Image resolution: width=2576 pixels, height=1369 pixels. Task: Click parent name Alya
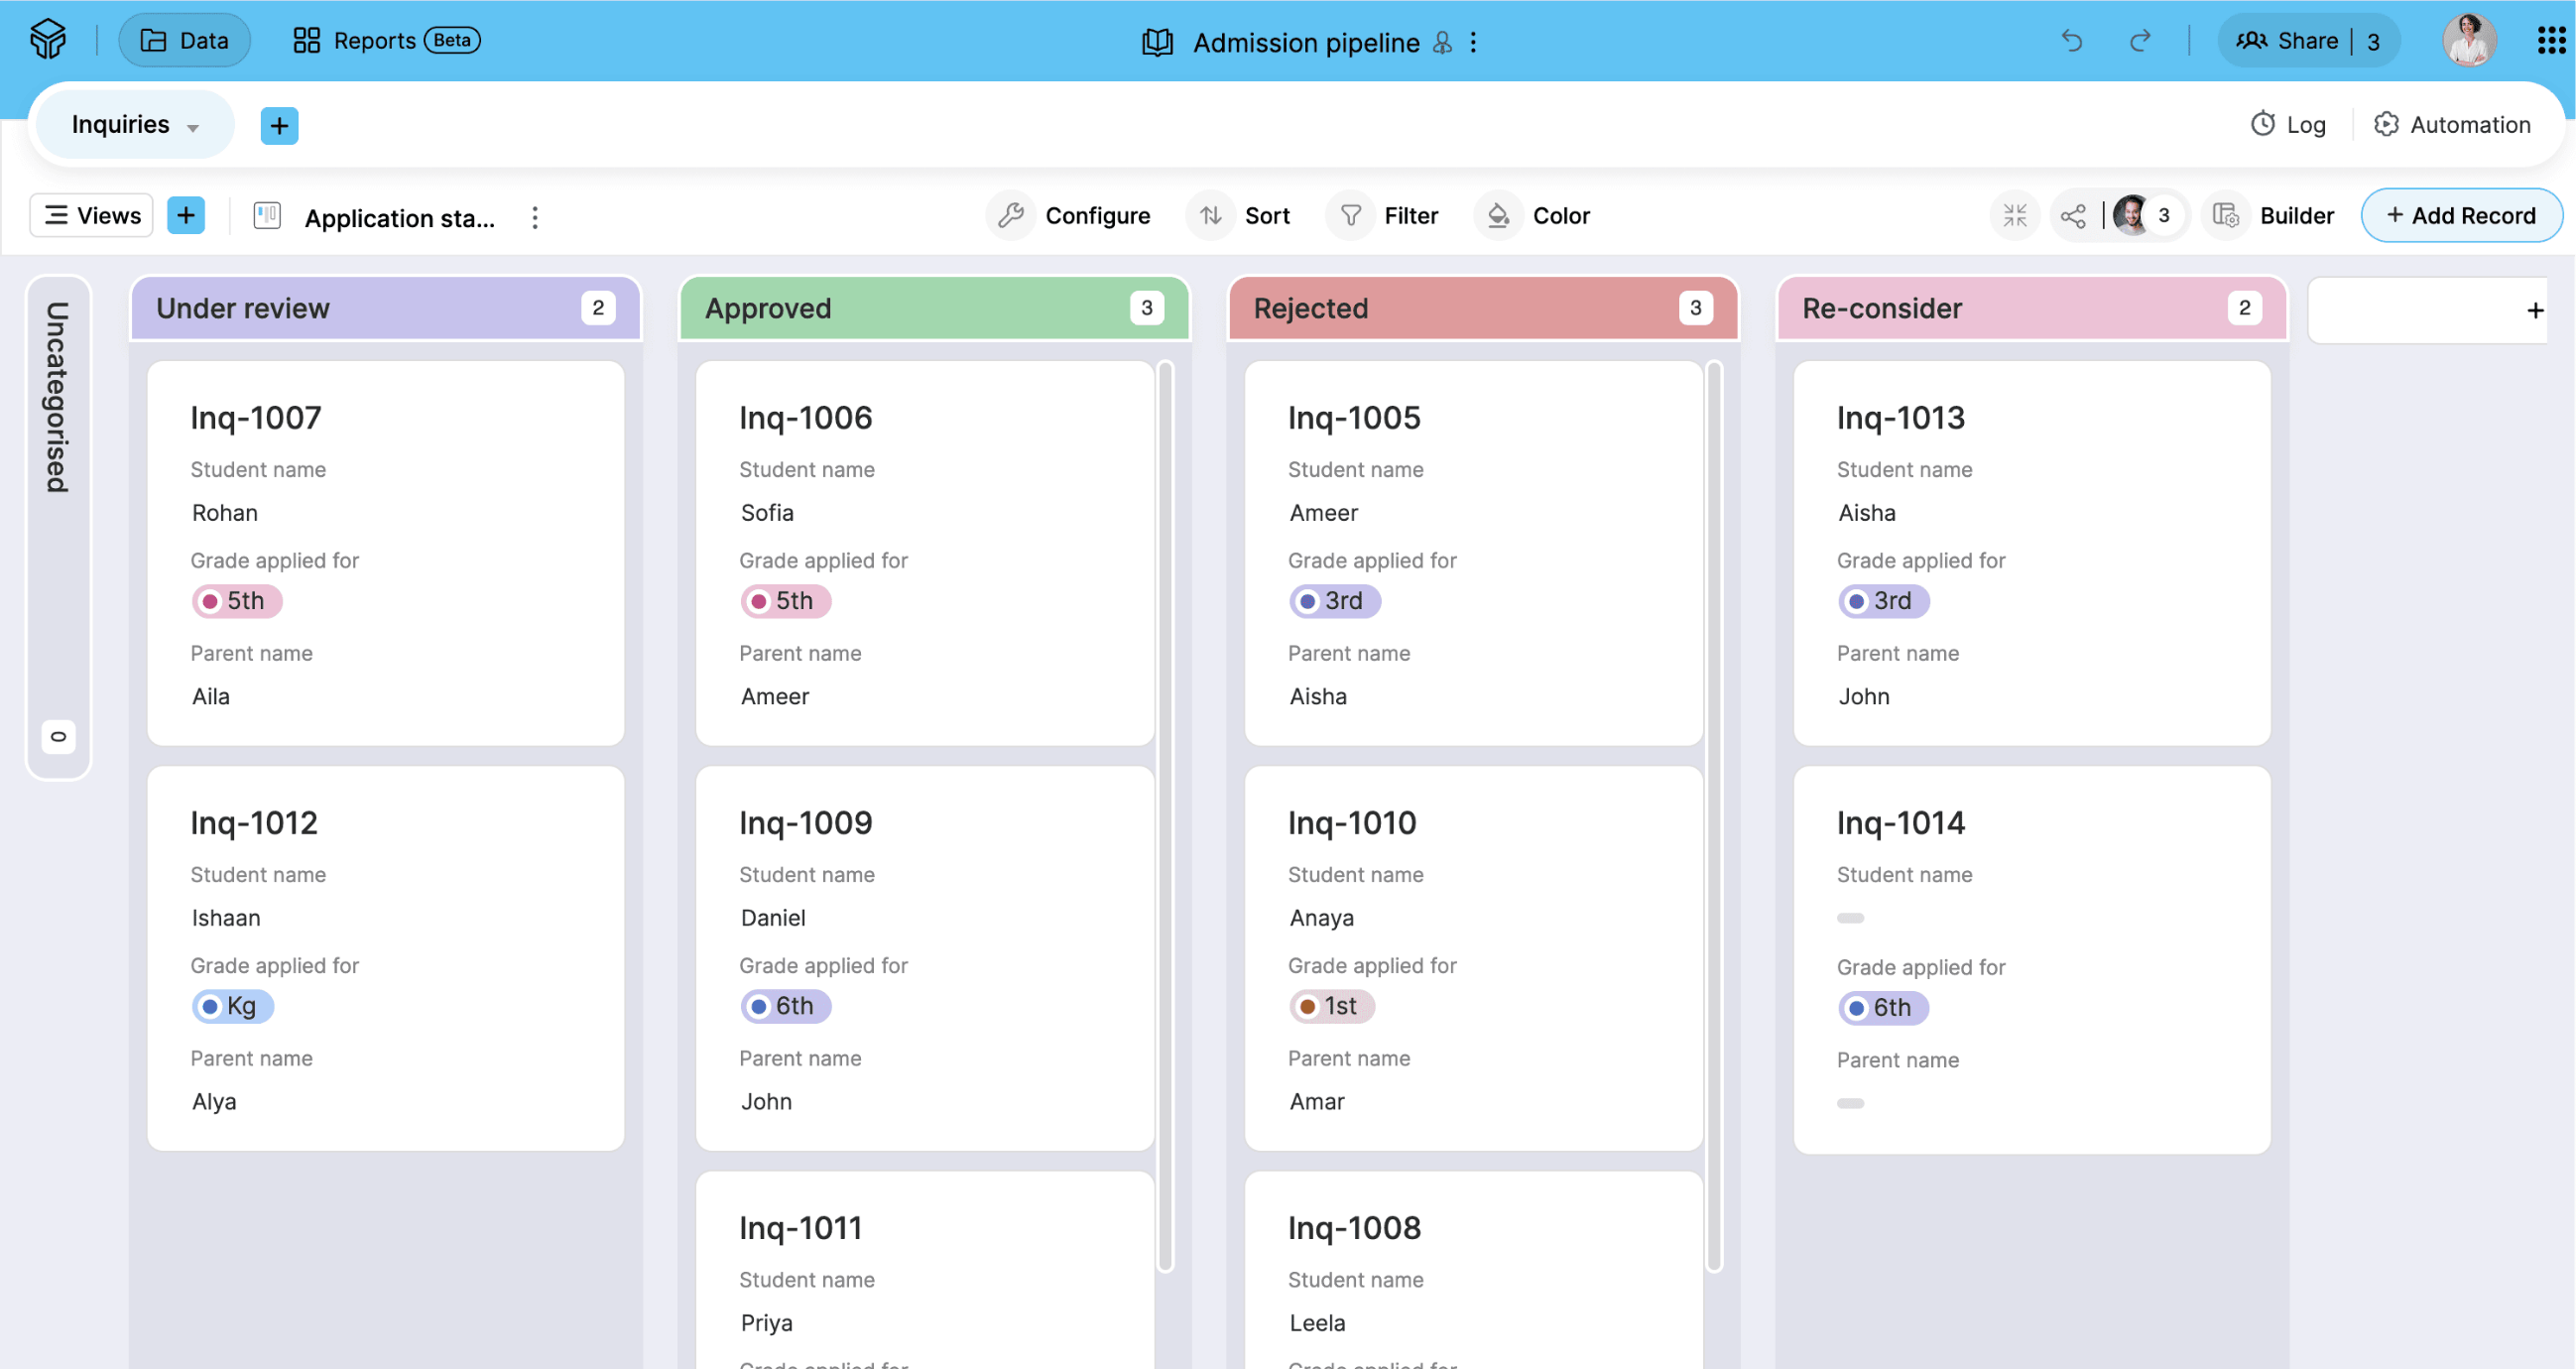[x=214, y=1102]
